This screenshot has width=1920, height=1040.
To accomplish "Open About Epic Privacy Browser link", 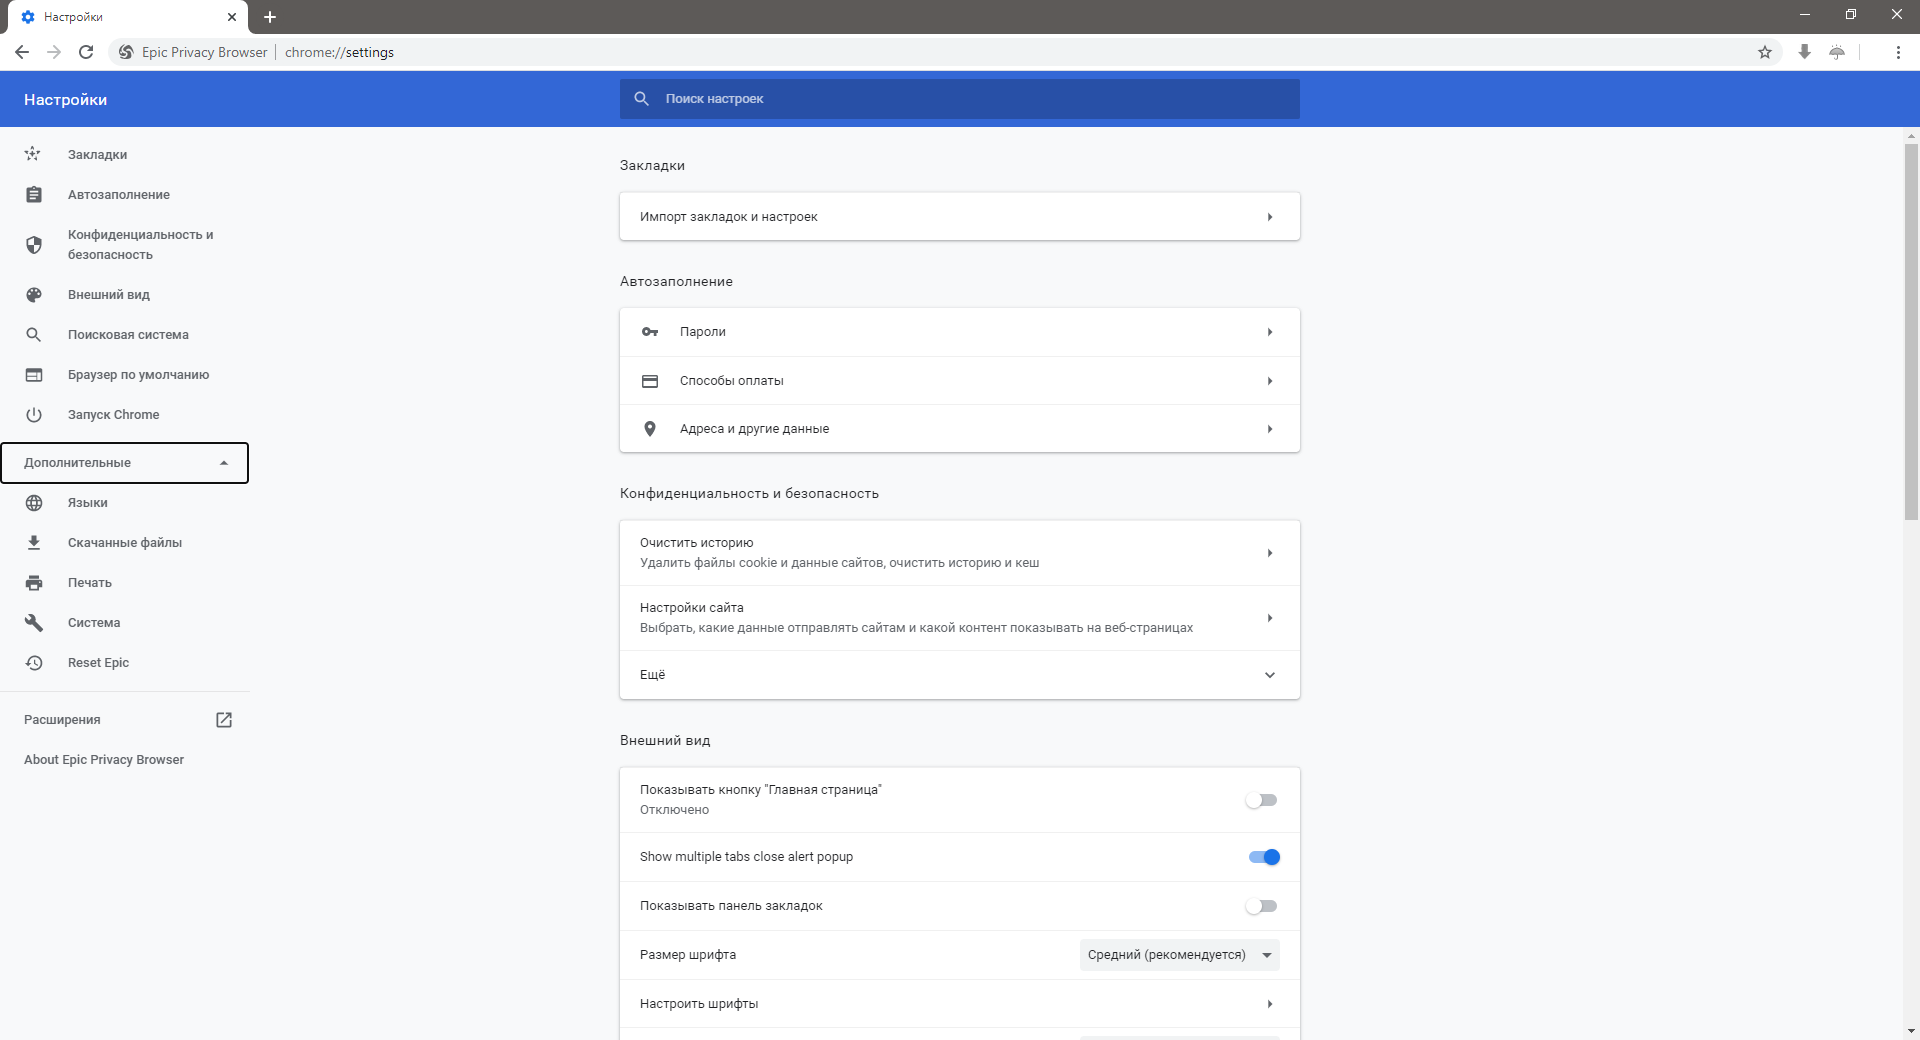I will click(104, 760).
